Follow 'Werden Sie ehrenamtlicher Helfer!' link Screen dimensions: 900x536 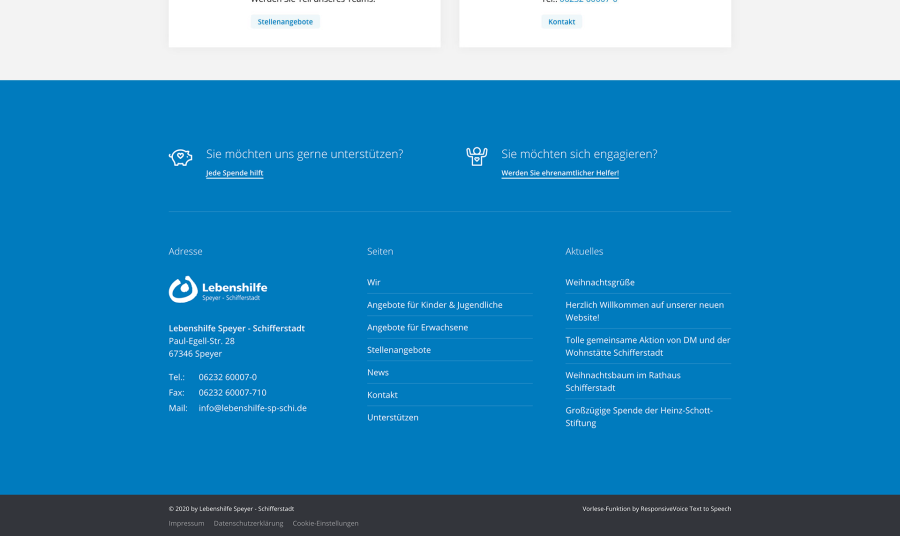(x=560, y=173)
